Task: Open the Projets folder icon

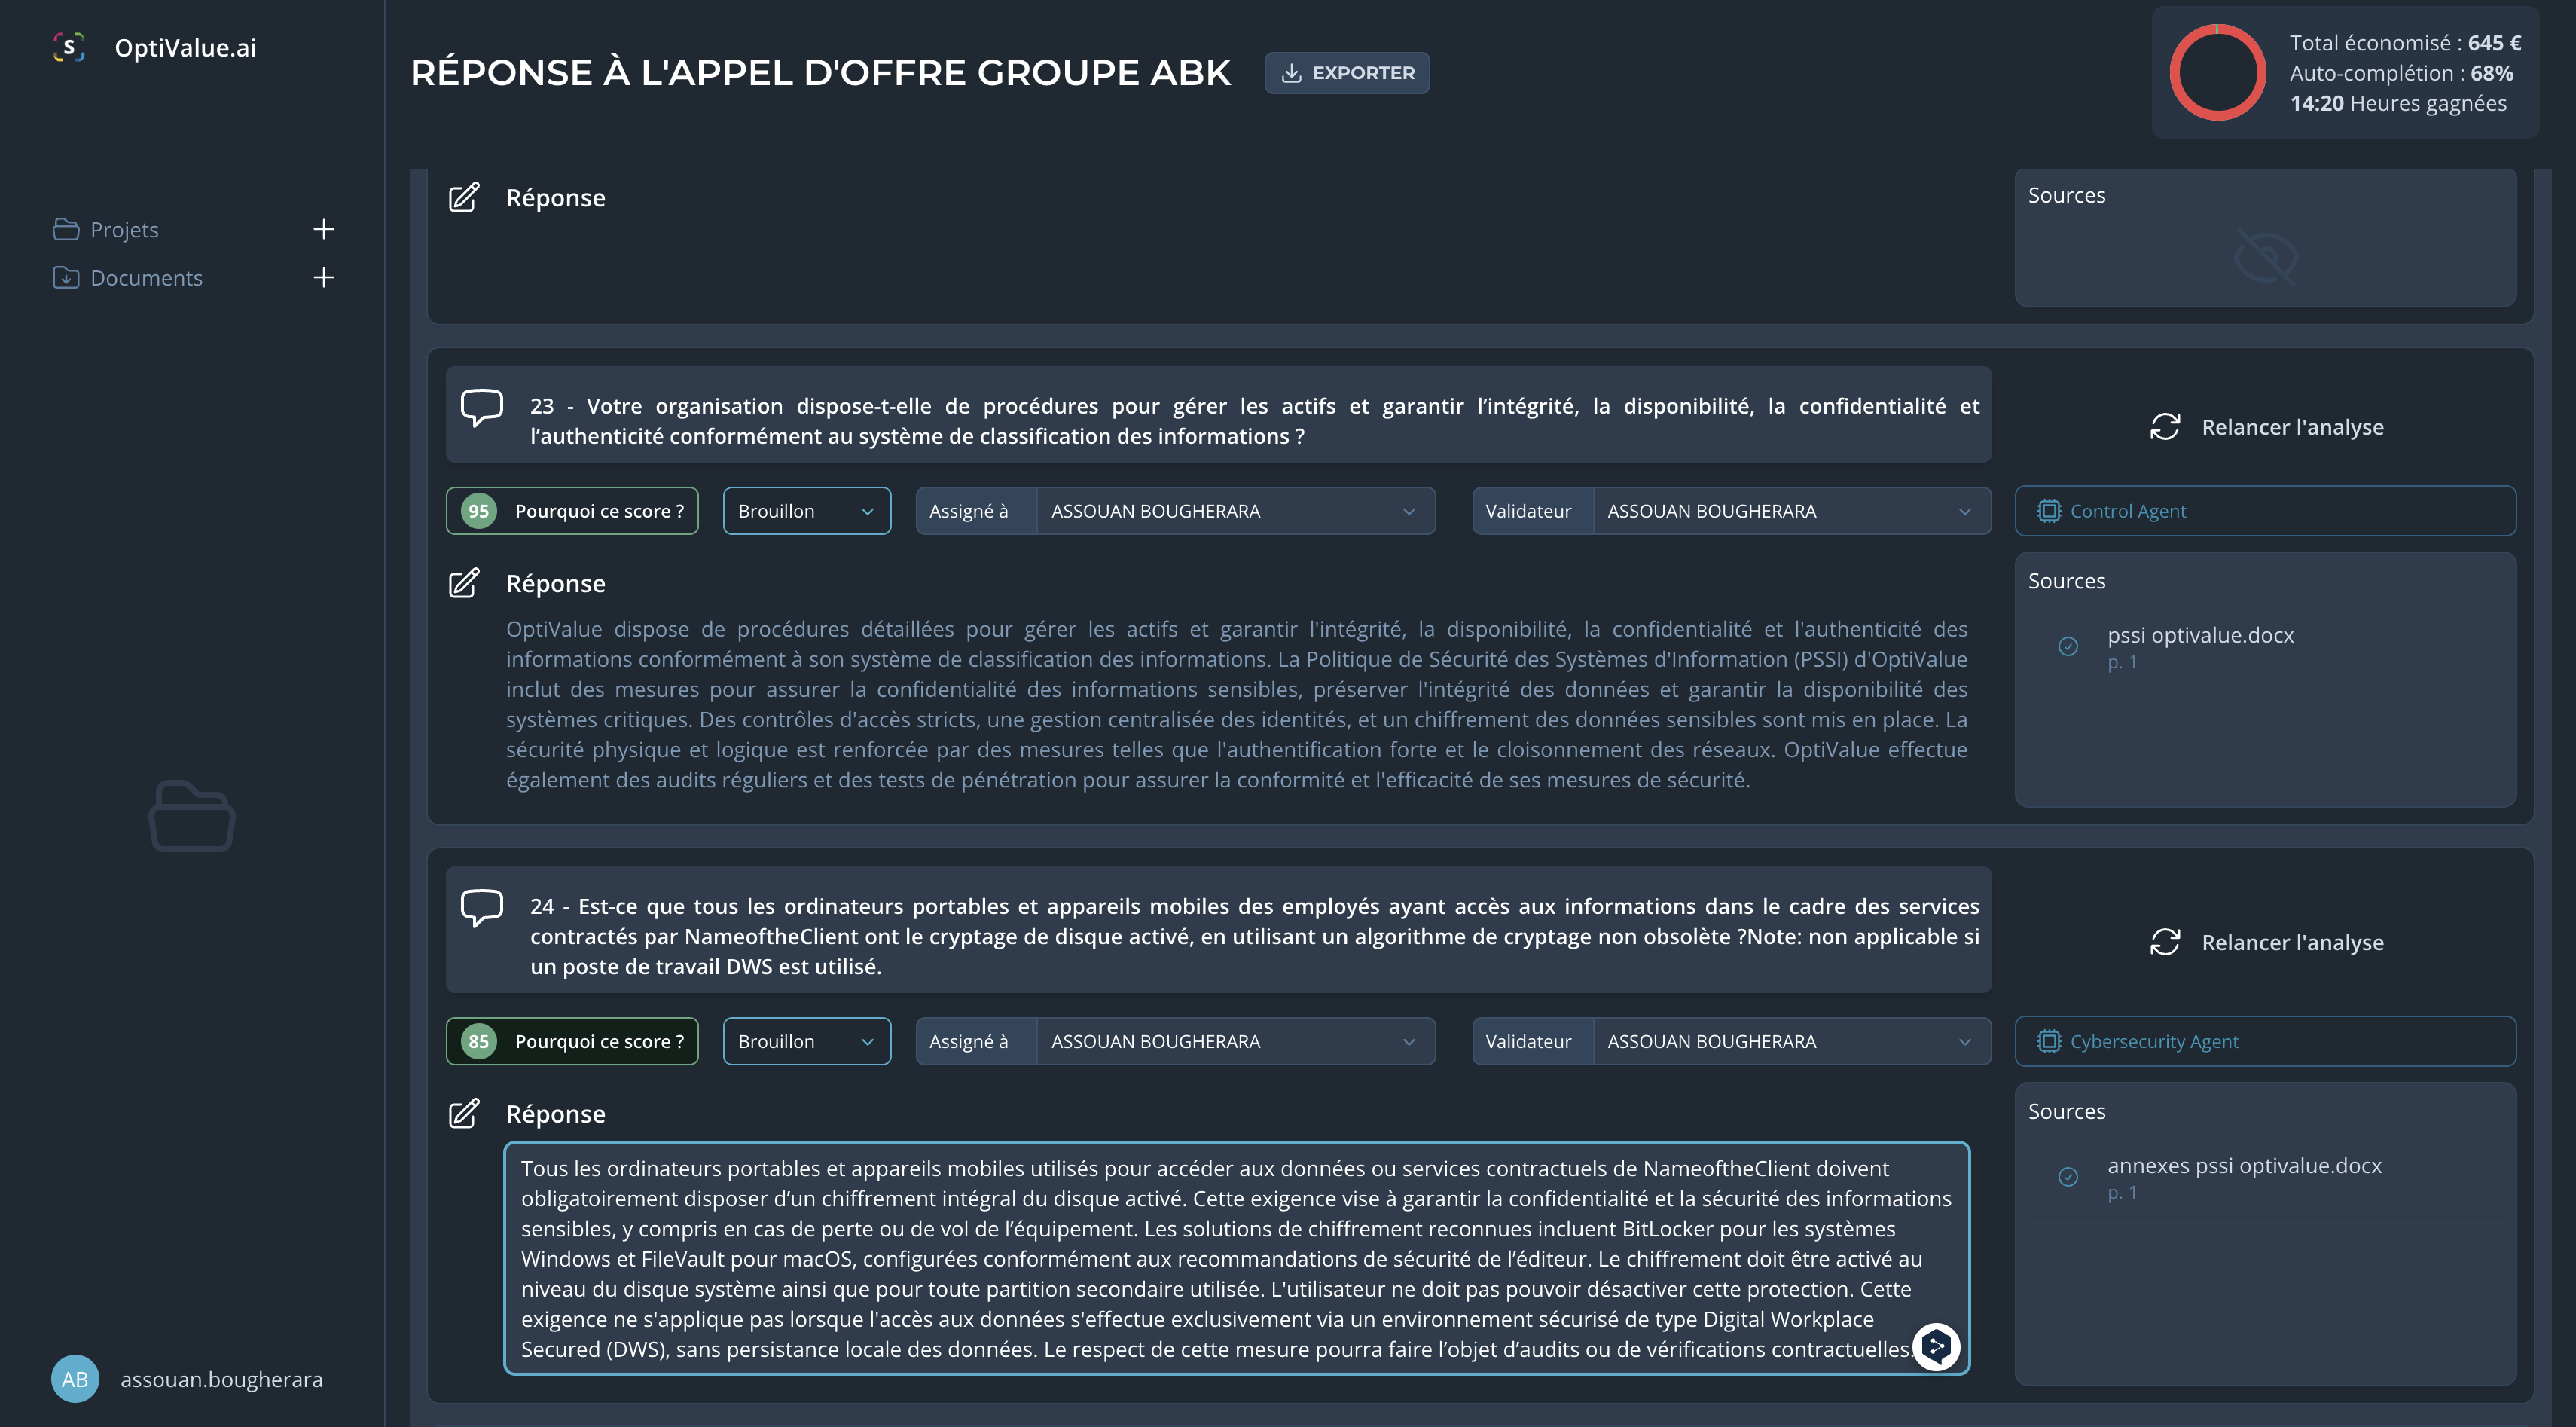Action: 66,229
